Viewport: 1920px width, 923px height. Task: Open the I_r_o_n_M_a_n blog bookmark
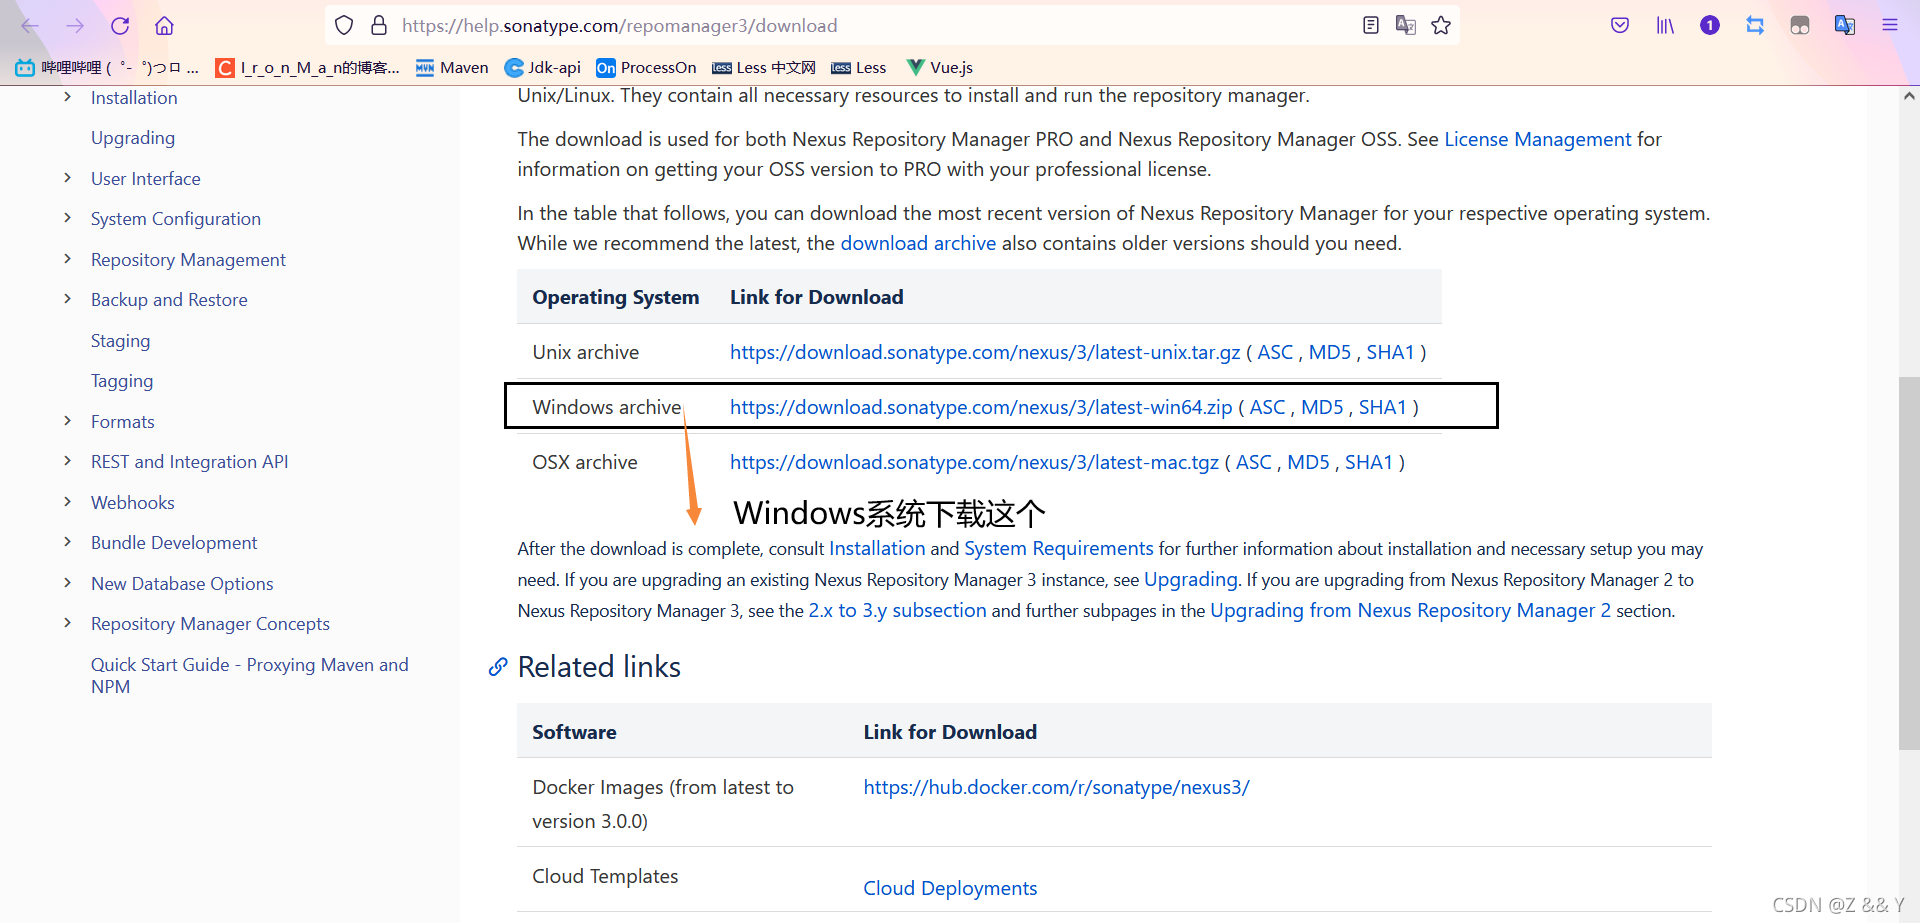(308, 68)
